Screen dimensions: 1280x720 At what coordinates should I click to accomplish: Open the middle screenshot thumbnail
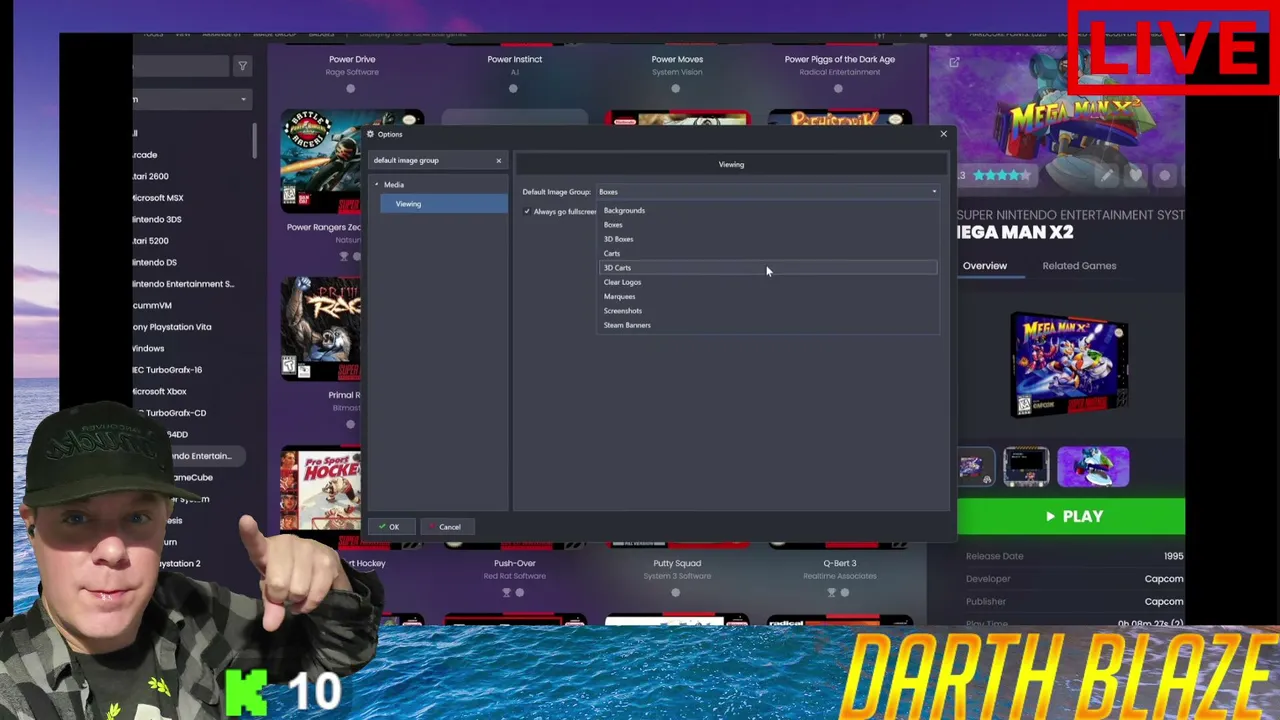click(x=1026, y=467)
